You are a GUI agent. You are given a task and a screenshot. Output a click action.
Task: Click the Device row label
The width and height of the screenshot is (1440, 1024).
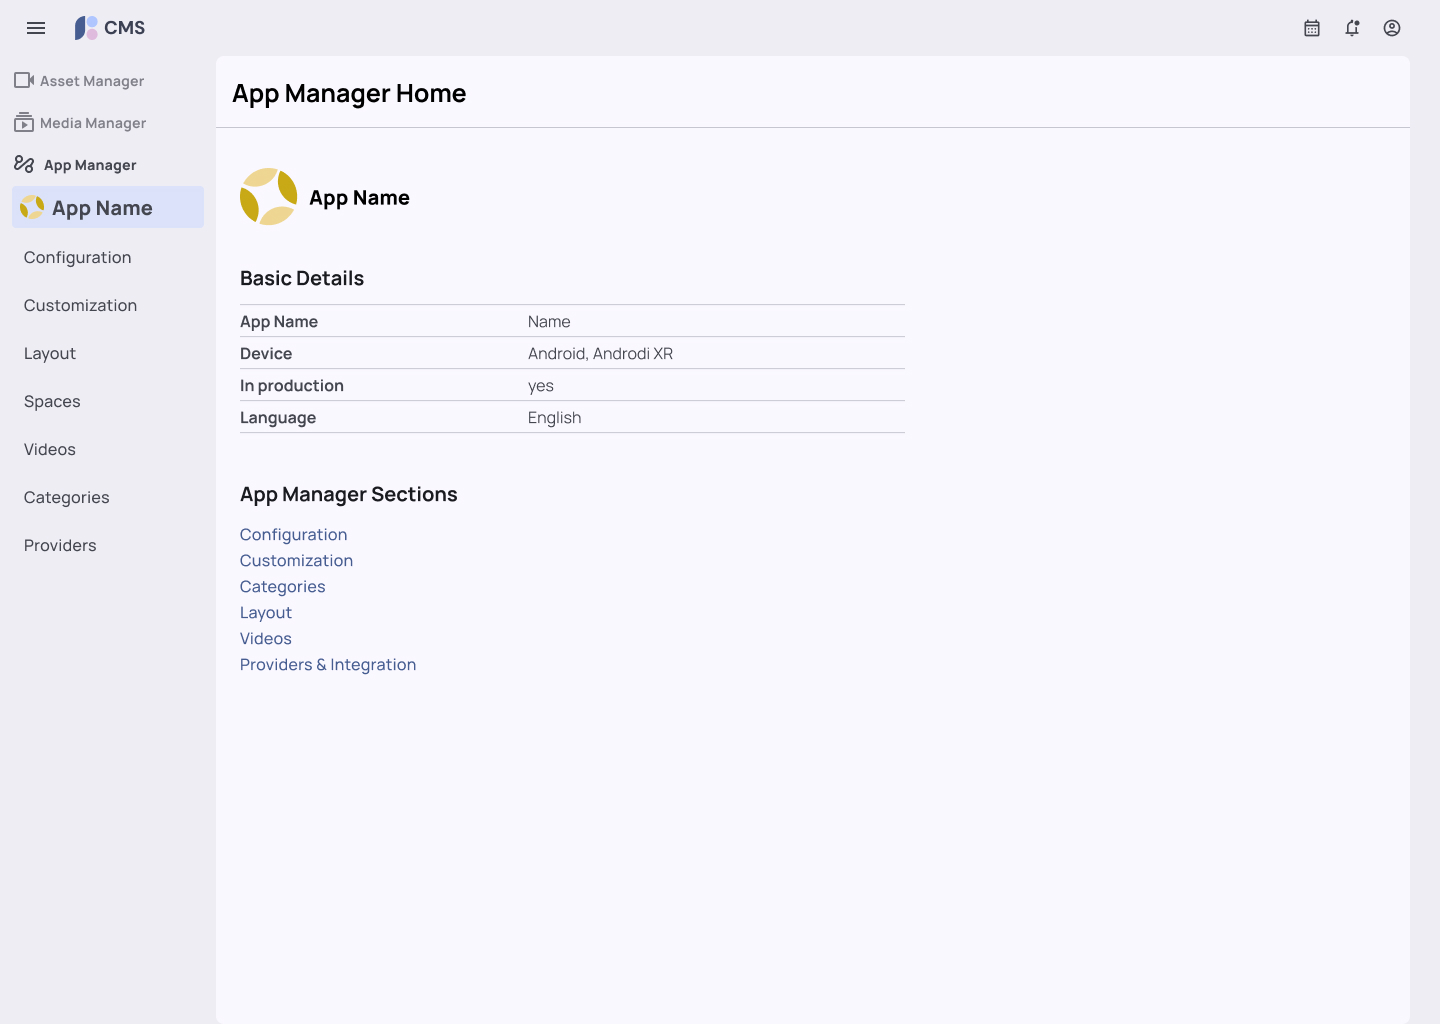point(266,353)
